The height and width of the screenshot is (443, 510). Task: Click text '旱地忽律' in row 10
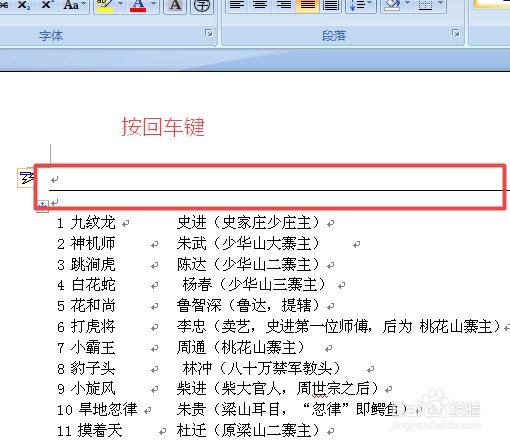[x=107, y=410]
